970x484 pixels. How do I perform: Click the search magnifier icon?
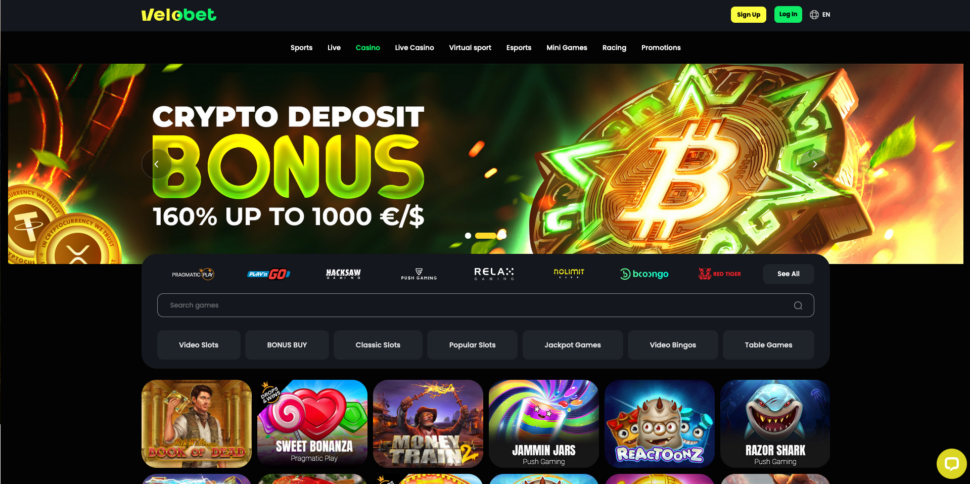(798, 305)
